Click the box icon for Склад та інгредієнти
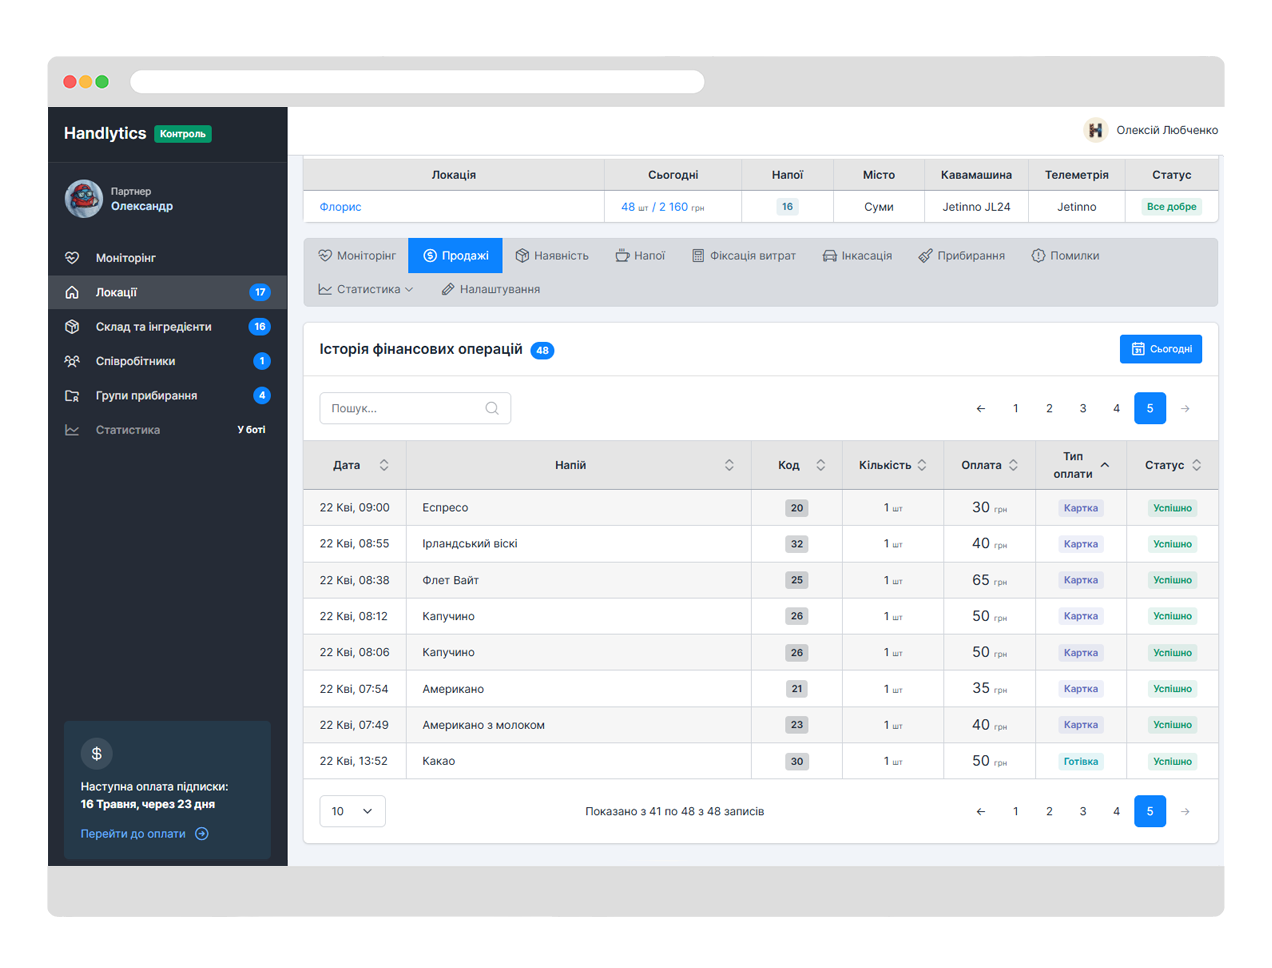 tap(72, 327)
